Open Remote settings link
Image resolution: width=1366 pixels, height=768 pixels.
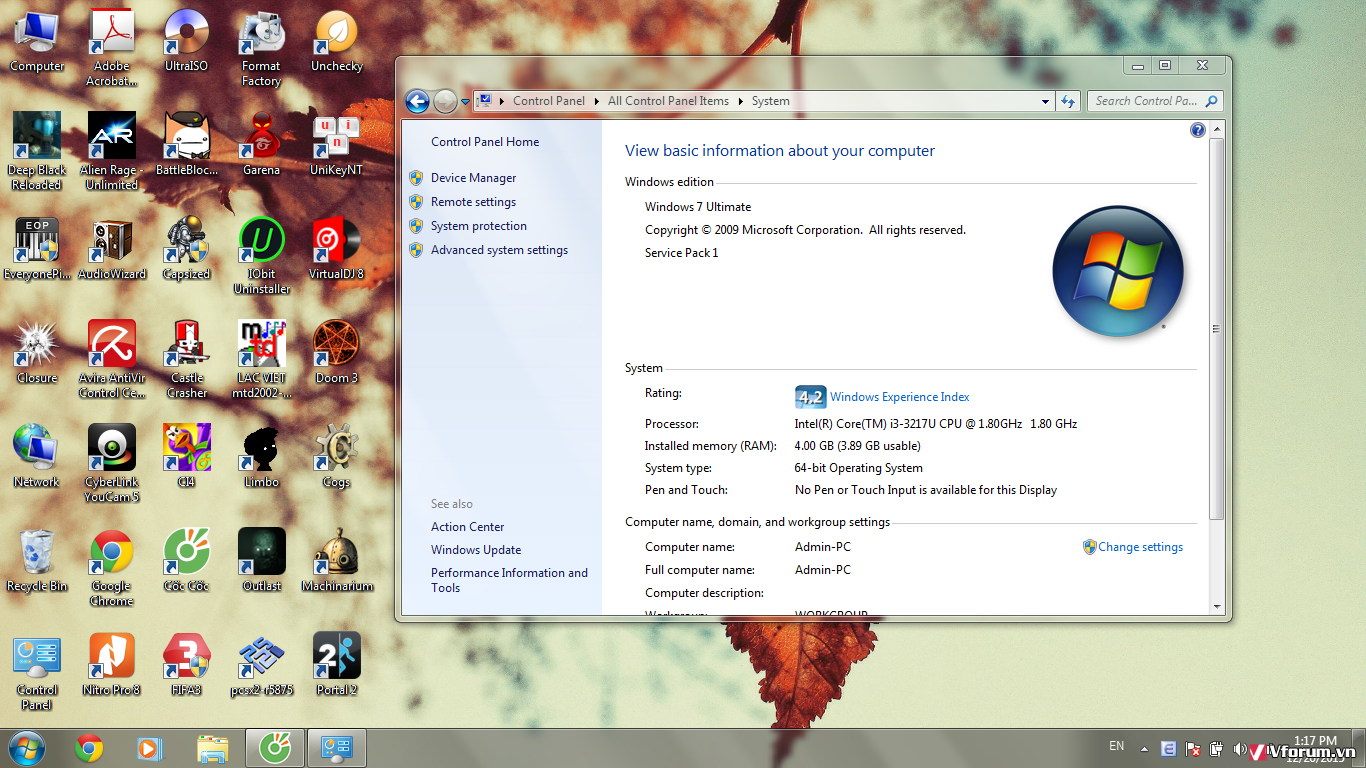click(x=473, y=202)
